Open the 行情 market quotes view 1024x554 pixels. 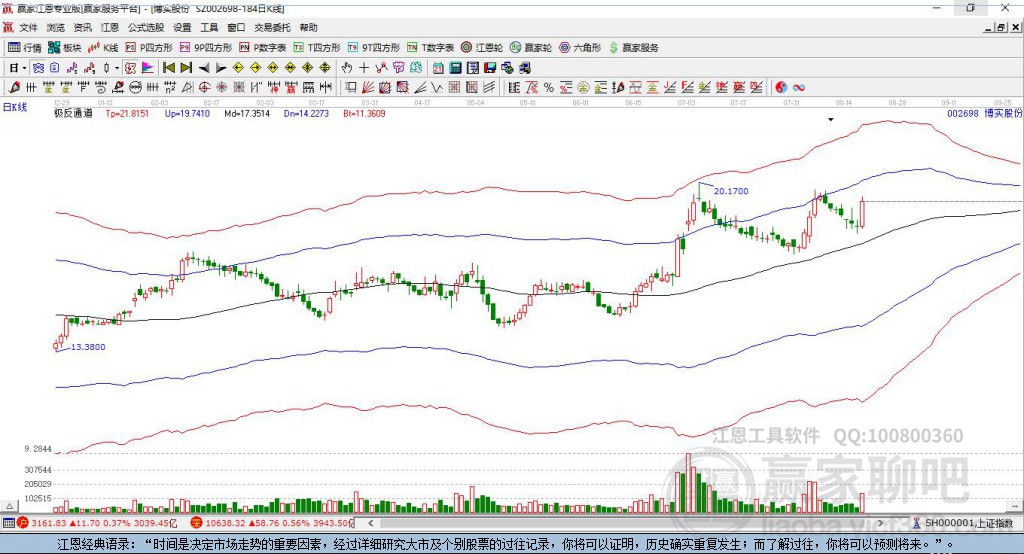pos(25,48)
